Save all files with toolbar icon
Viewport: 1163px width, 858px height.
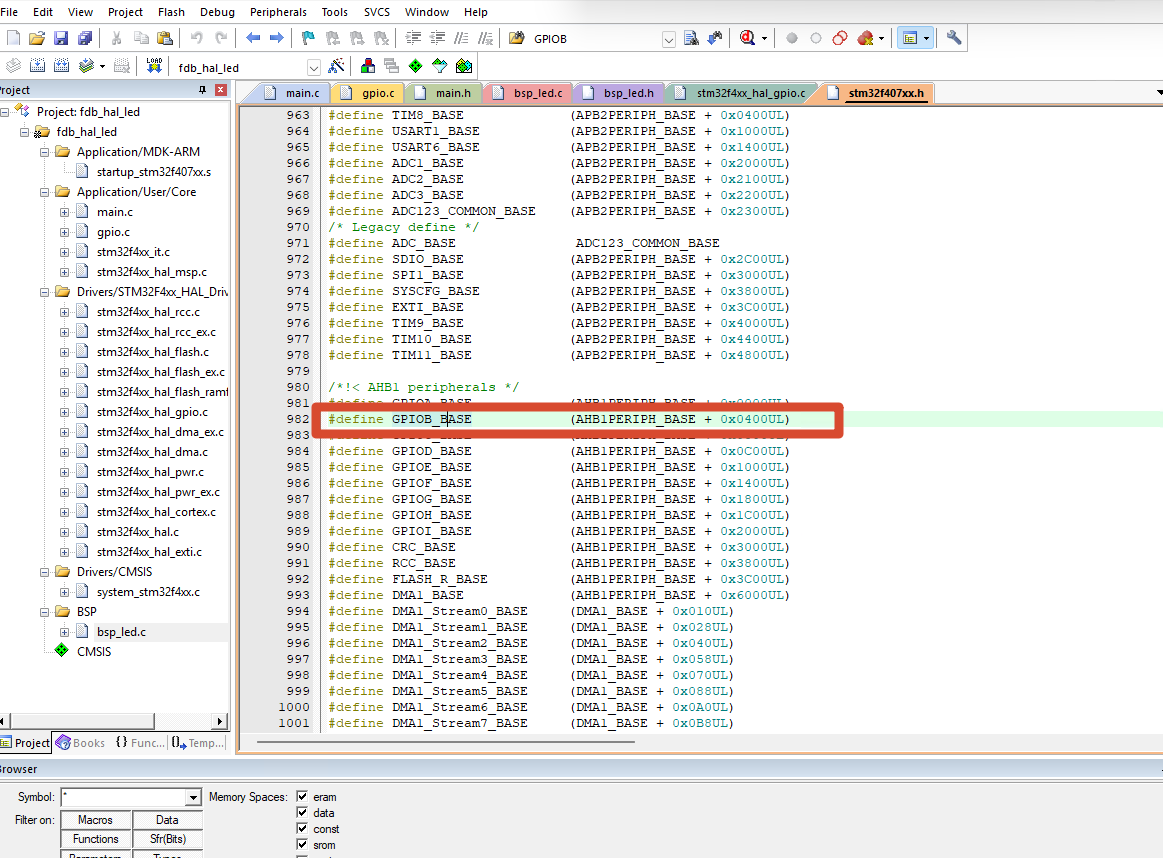(x=85, y=38)
